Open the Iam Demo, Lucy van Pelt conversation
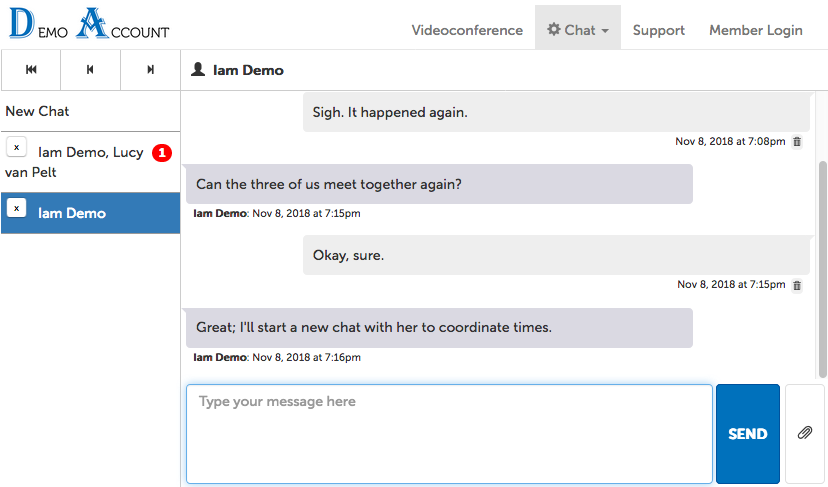The height and width of the screenshot is (487, 828). (90, 153)
